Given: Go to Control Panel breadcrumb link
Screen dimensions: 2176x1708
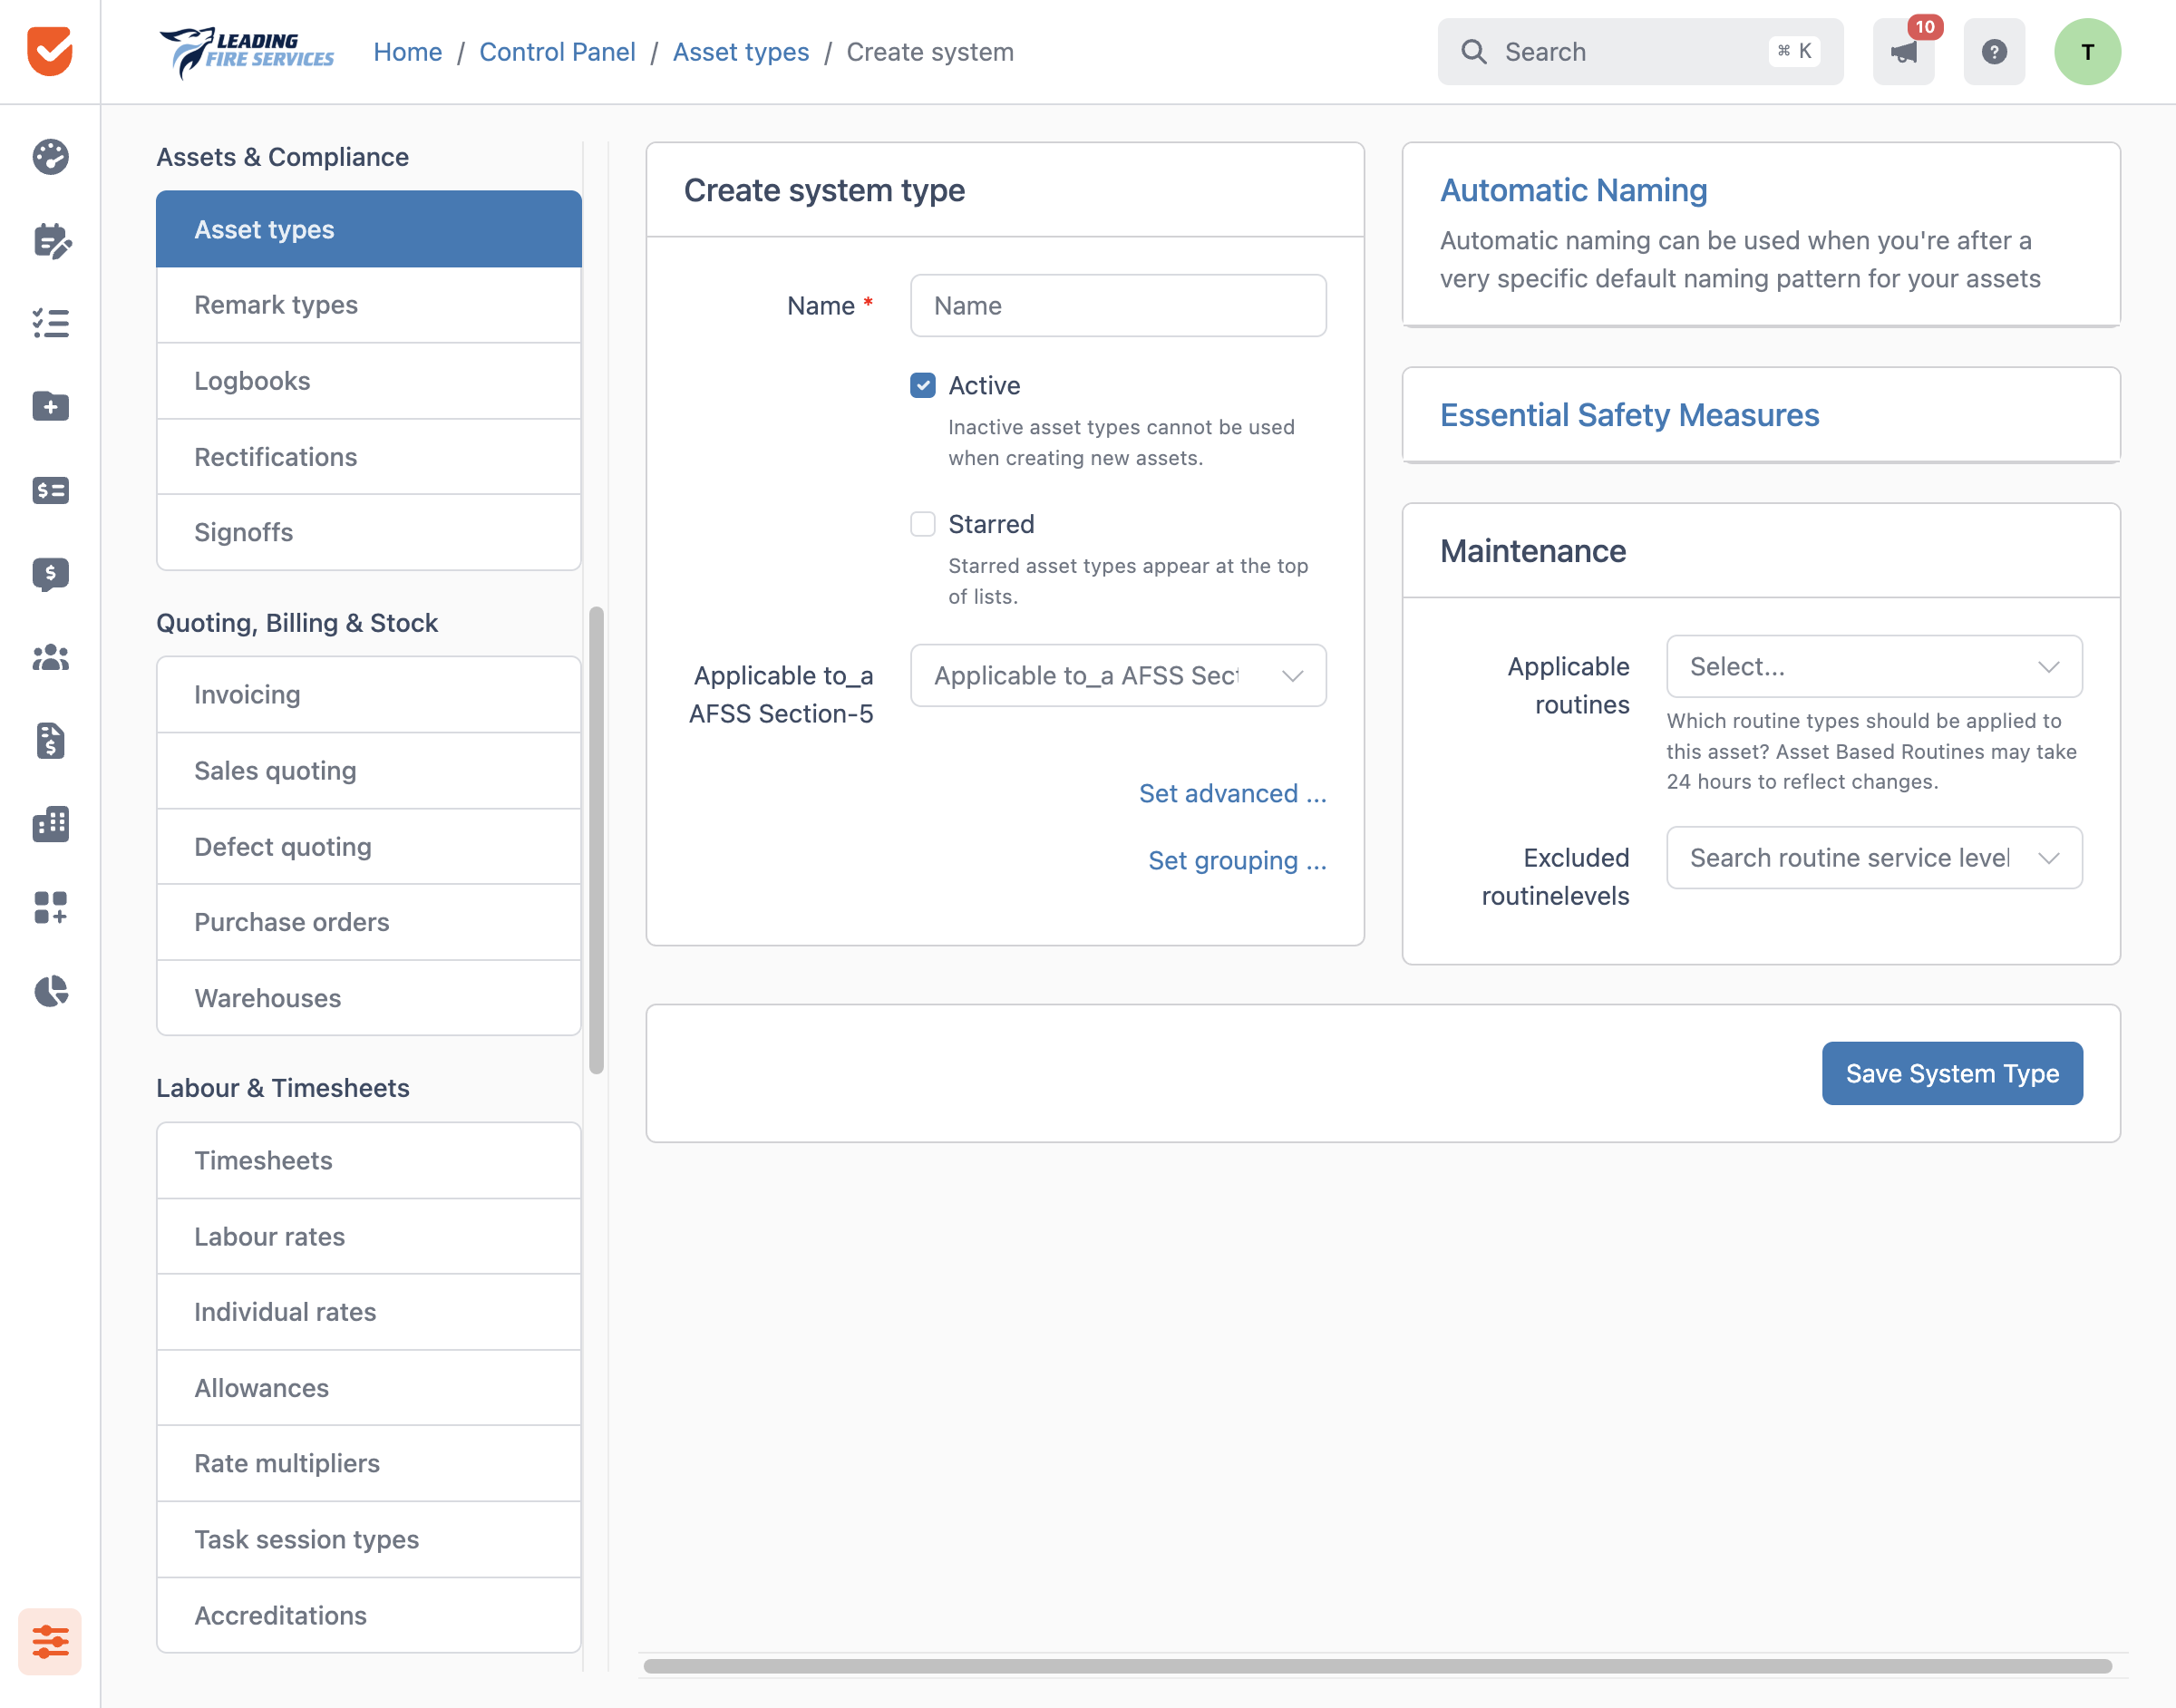Looking at the screenshot, I should tap(557, 52).
